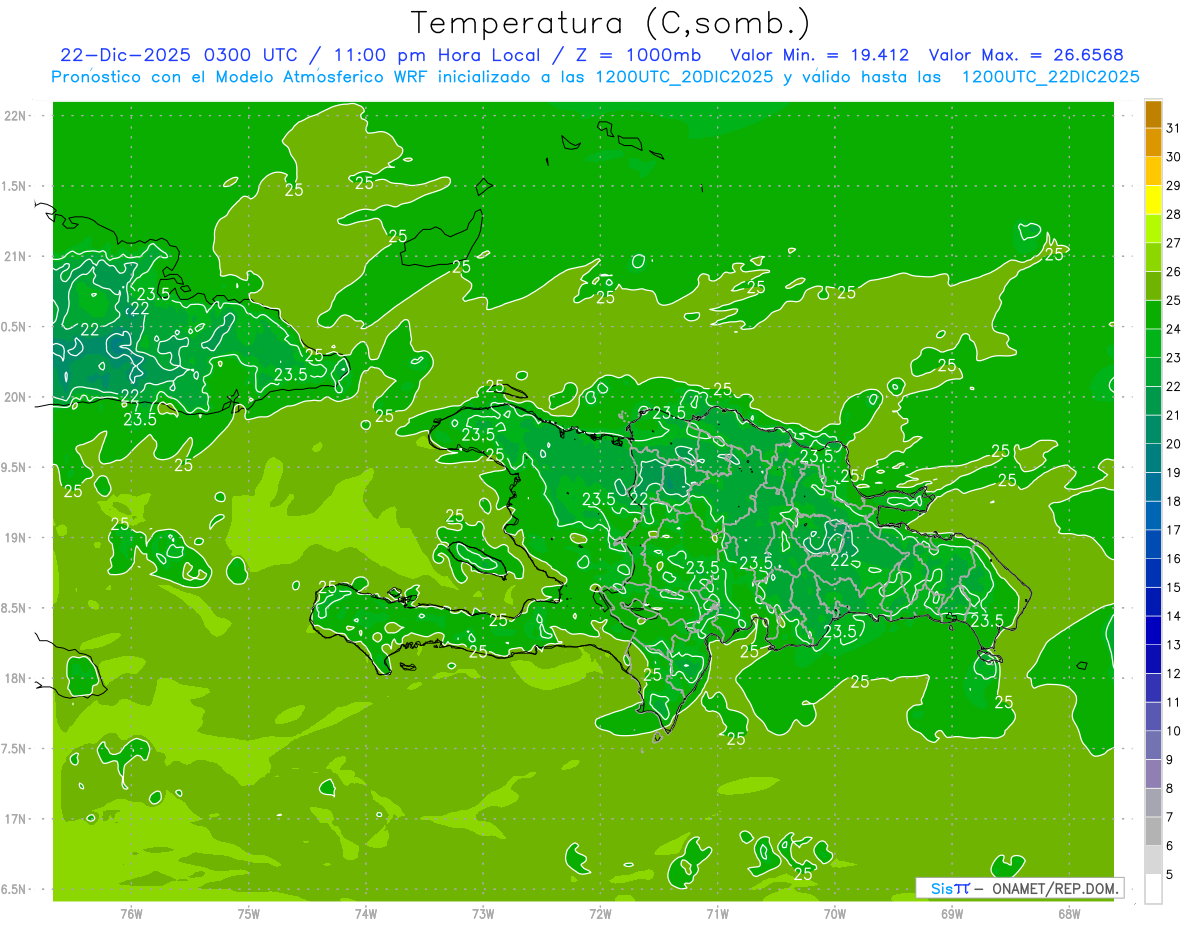Click the '76W' longitude axis label
The width and height of the screenshot is (1200, 927).
tap(131, 914)
